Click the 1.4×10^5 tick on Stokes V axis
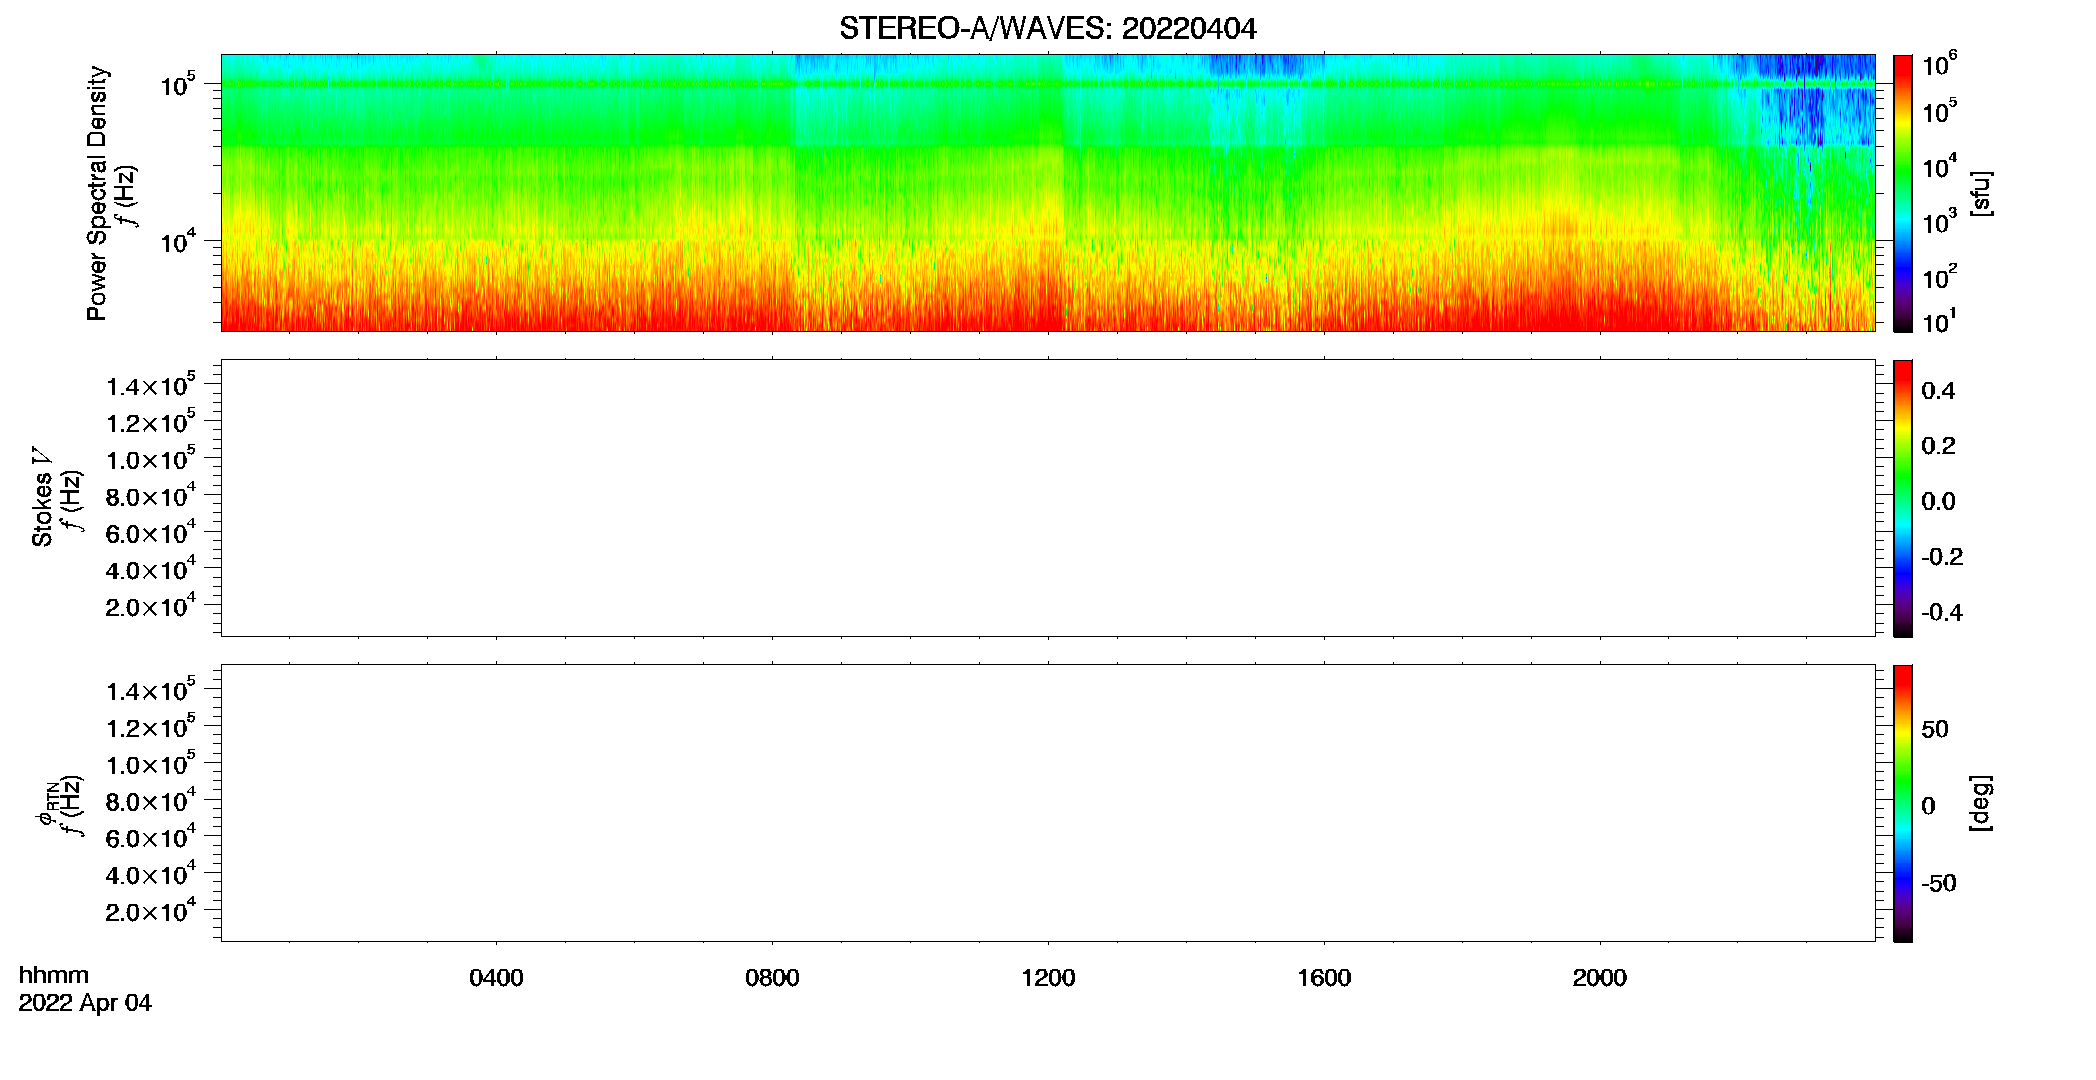Image resolution: width=2096 pixels, height=1080 pixels. coord(151,386)
